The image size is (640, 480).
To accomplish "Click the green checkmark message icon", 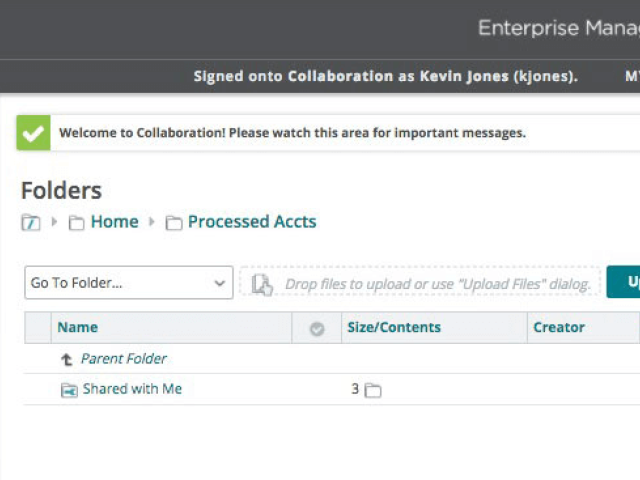I will point(33,133).
